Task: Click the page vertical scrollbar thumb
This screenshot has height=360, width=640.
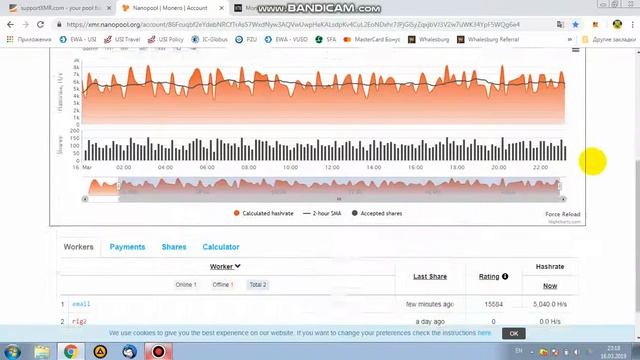Action: [637, 237]
